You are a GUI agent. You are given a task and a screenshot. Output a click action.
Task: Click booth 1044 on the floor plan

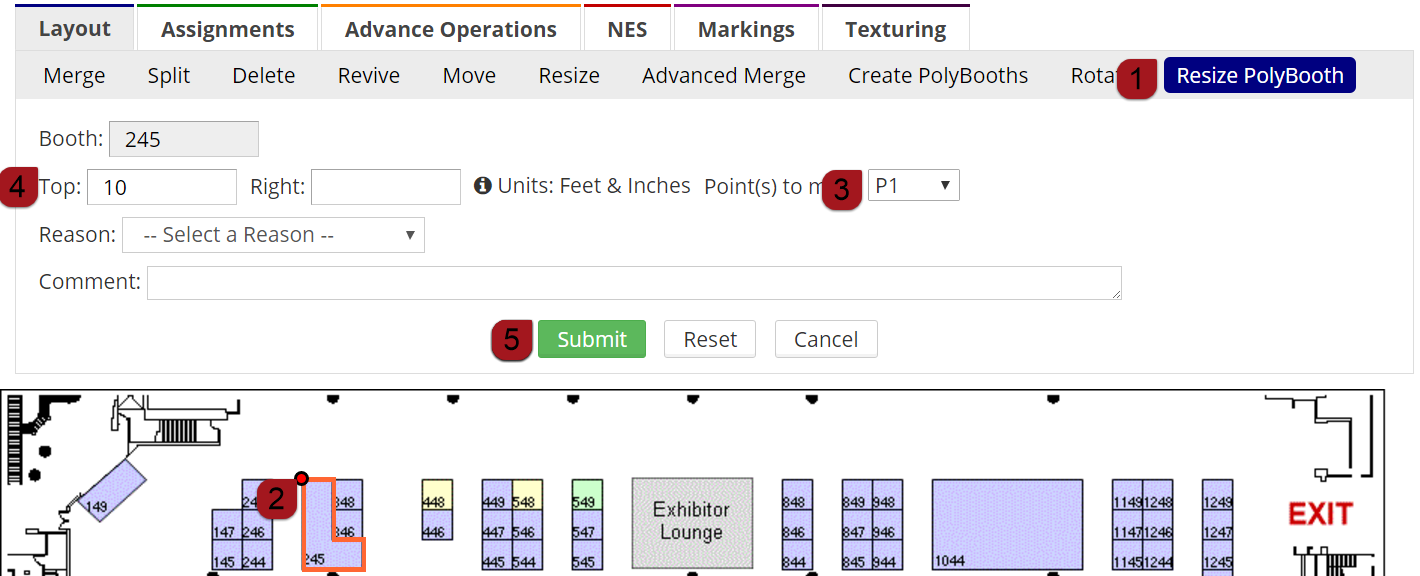coord(1007,524)
